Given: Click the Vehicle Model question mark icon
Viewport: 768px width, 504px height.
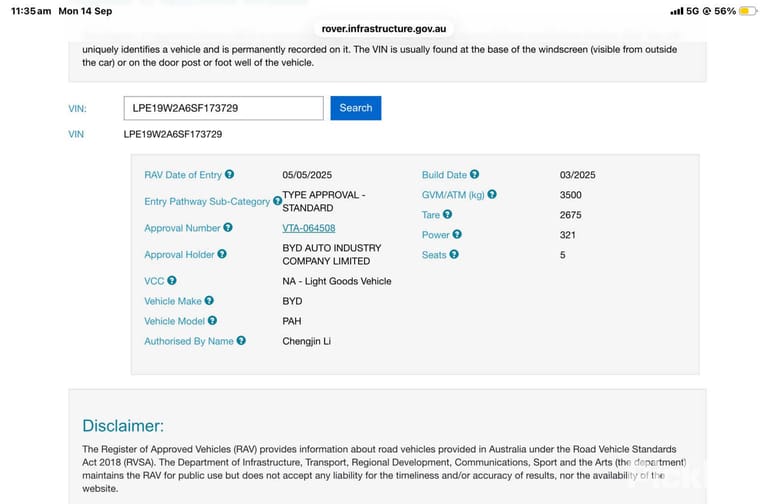Looking at the screenshot, I should point(212,321).
